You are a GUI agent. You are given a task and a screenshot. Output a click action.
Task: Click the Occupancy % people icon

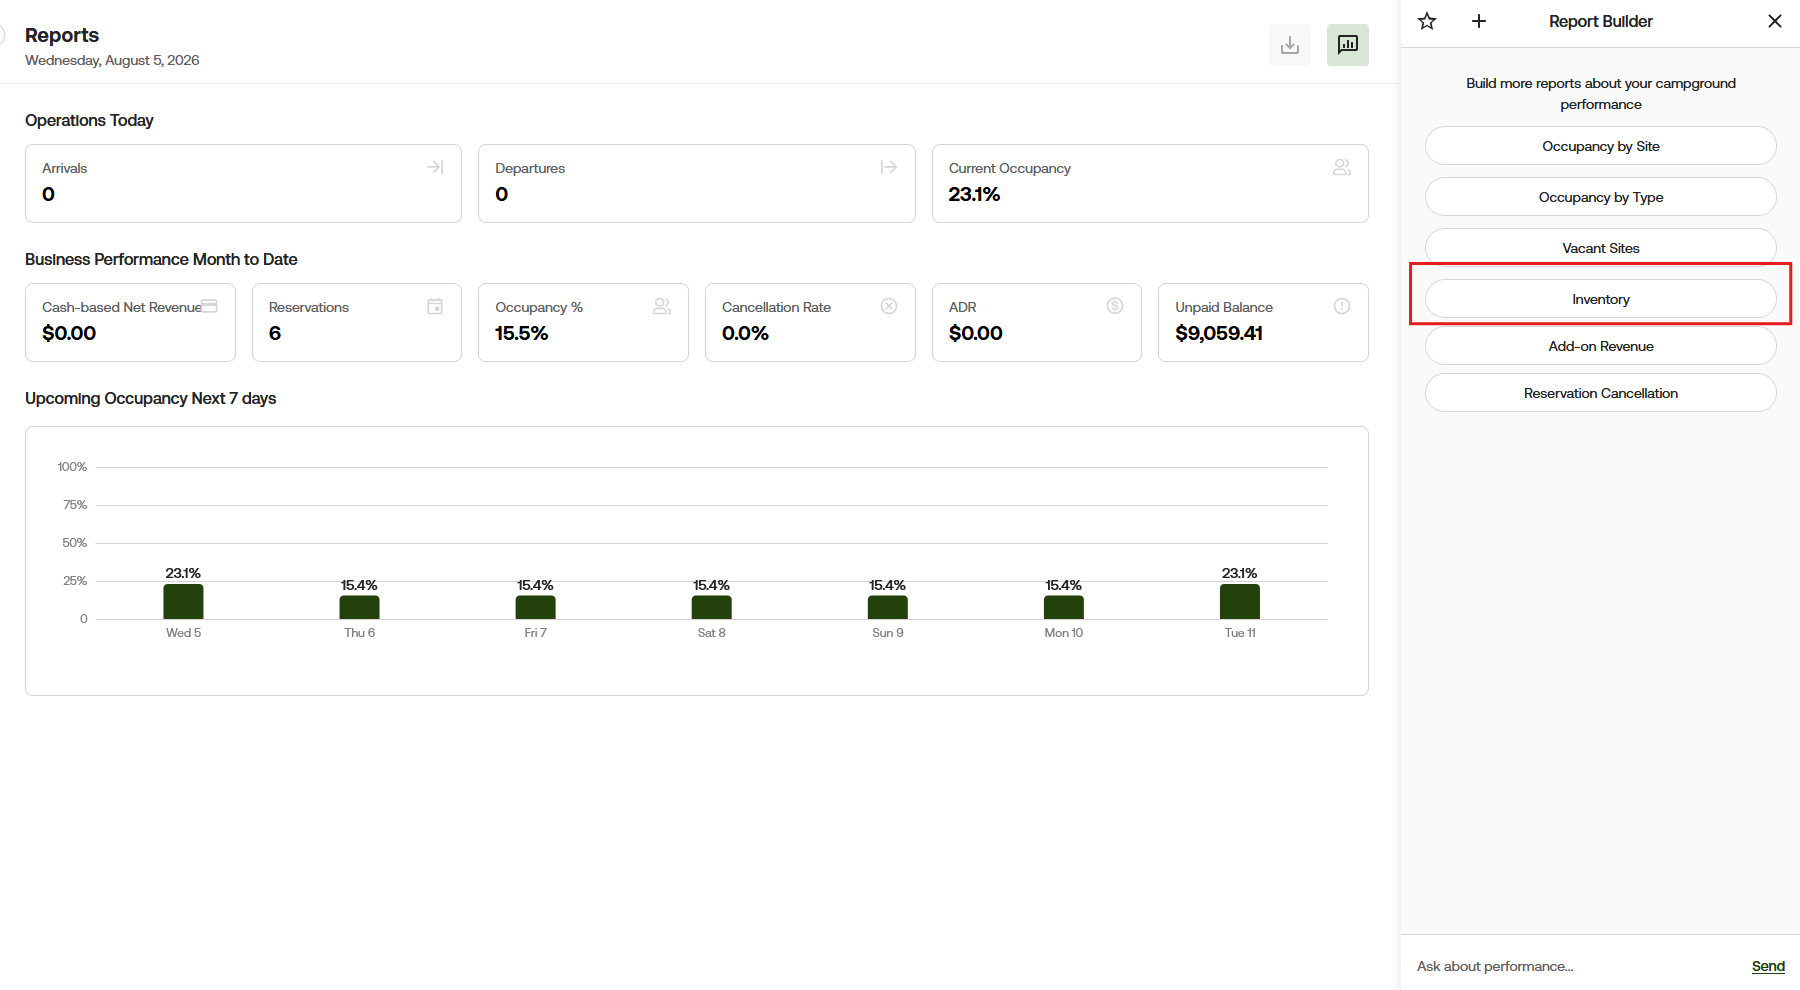click(662, 306)
